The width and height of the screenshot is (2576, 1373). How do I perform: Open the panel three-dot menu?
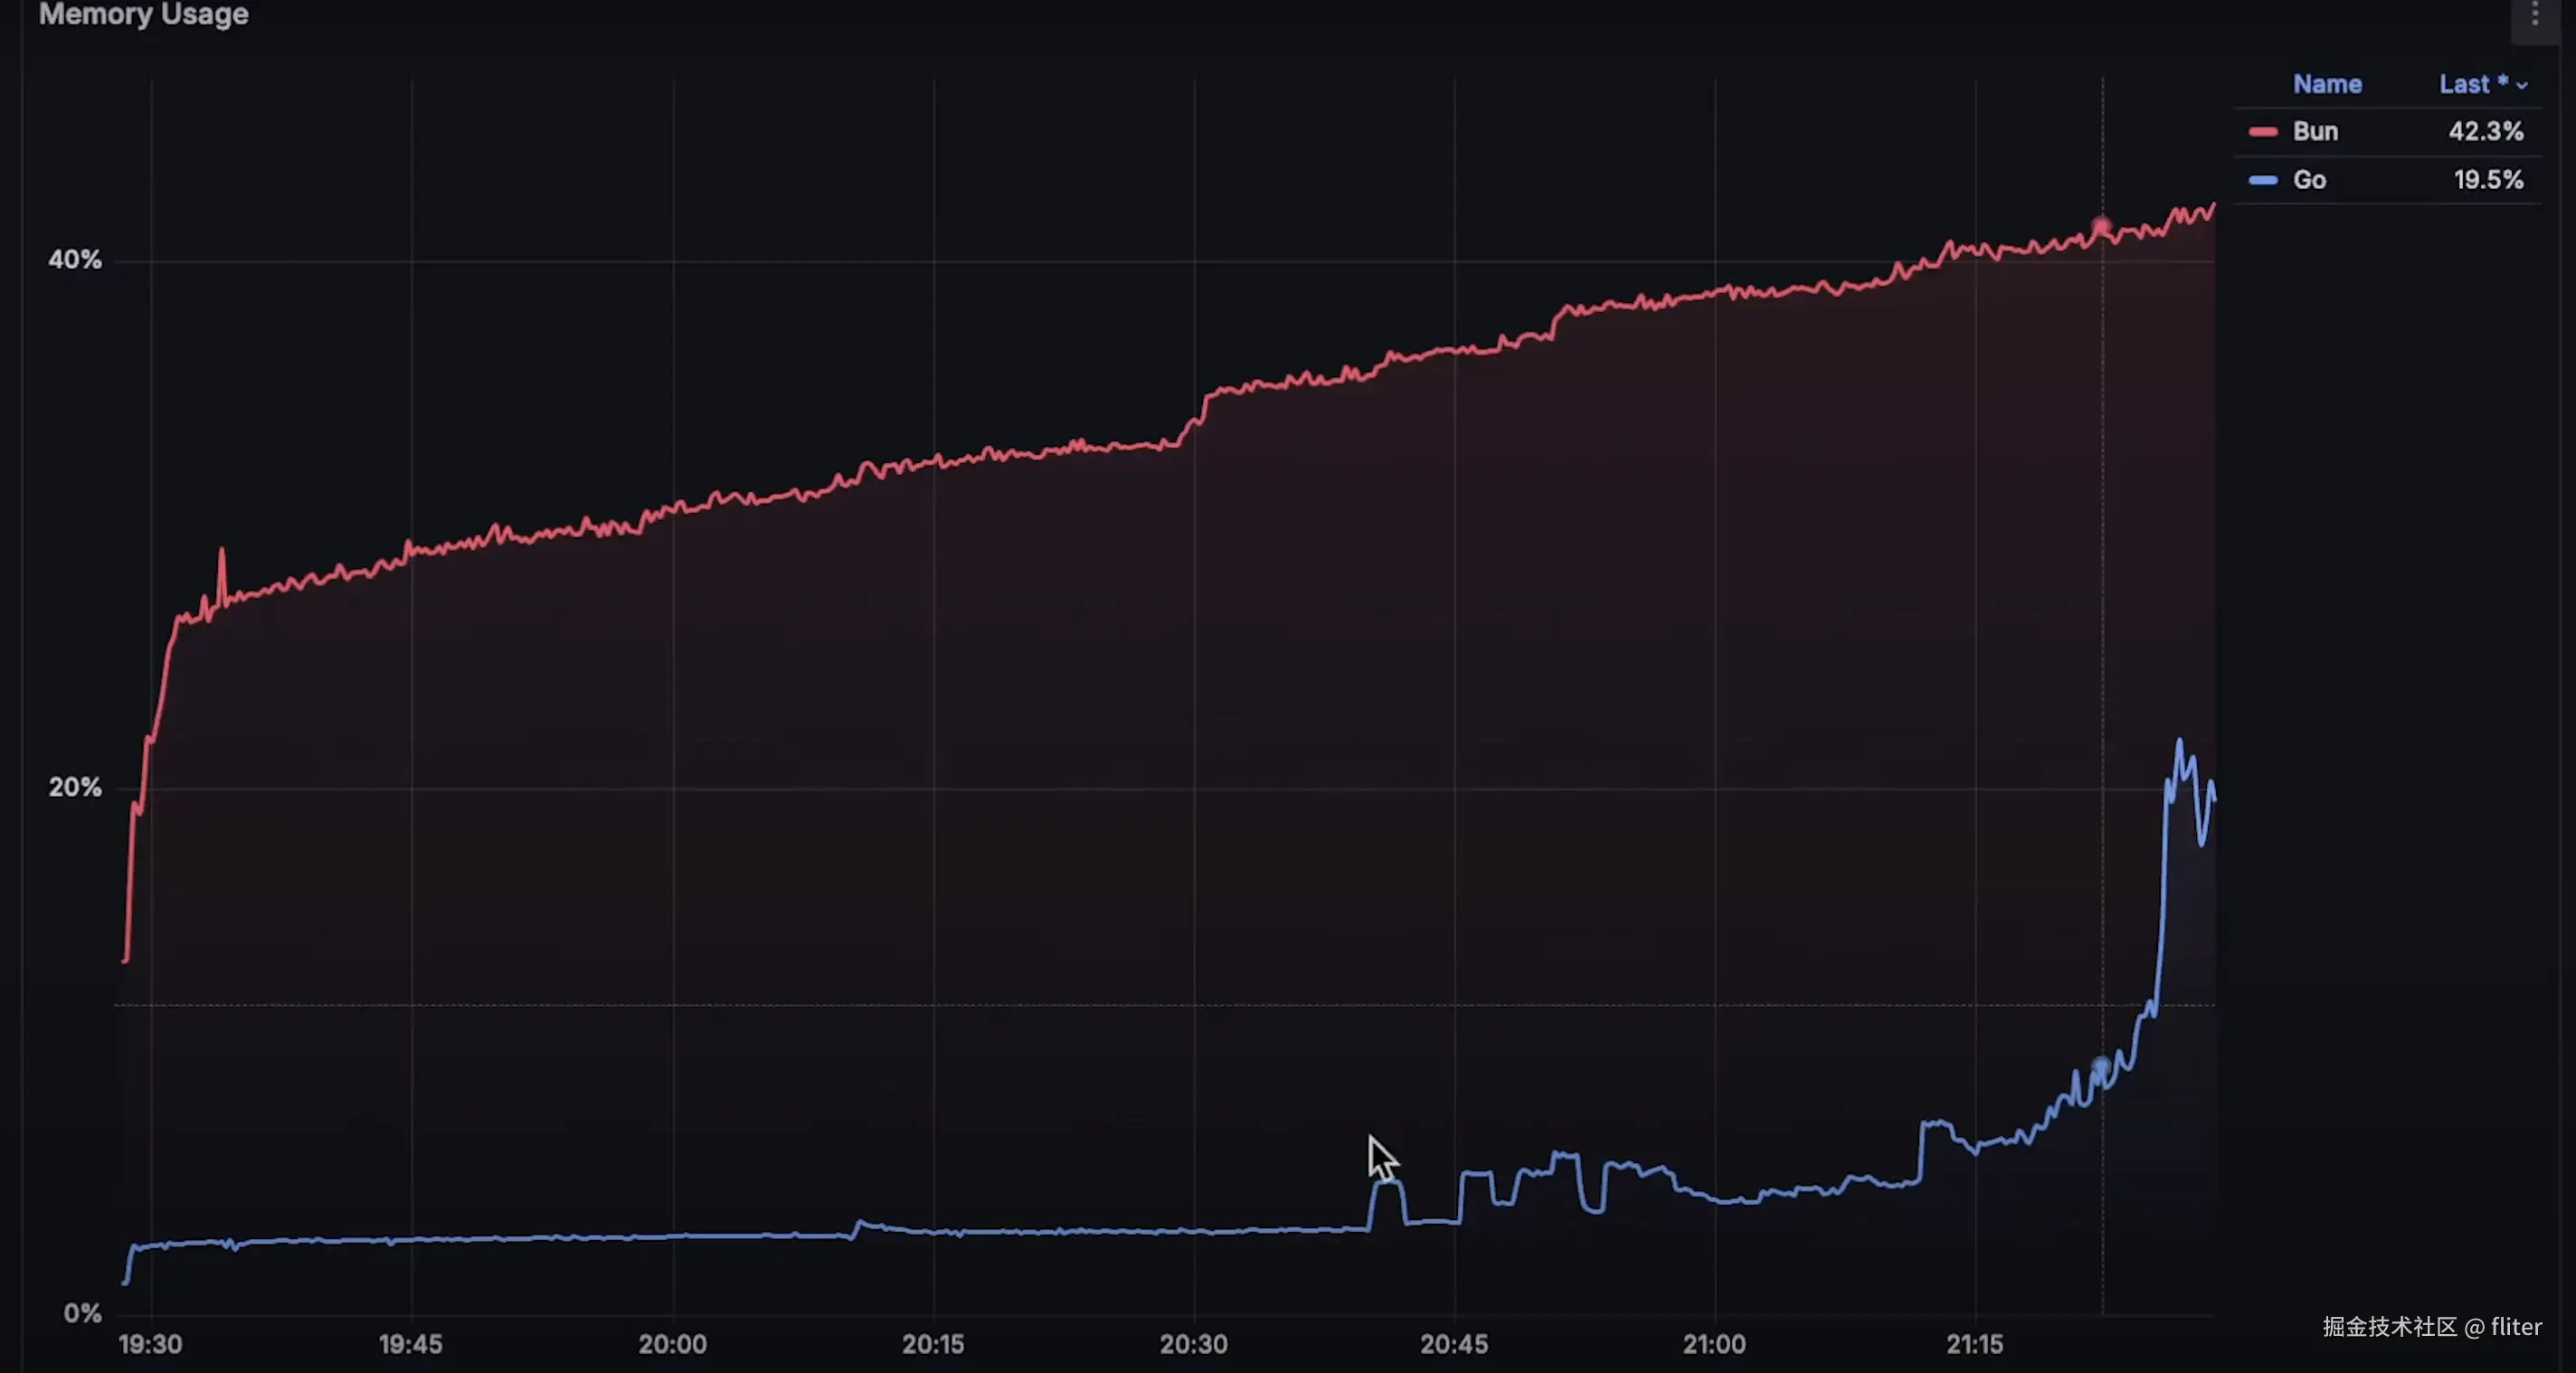pos(2534,14)
